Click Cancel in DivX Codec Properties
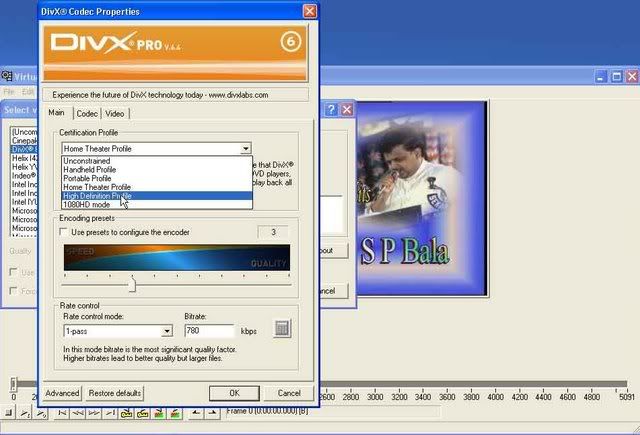 click(289, 393)
